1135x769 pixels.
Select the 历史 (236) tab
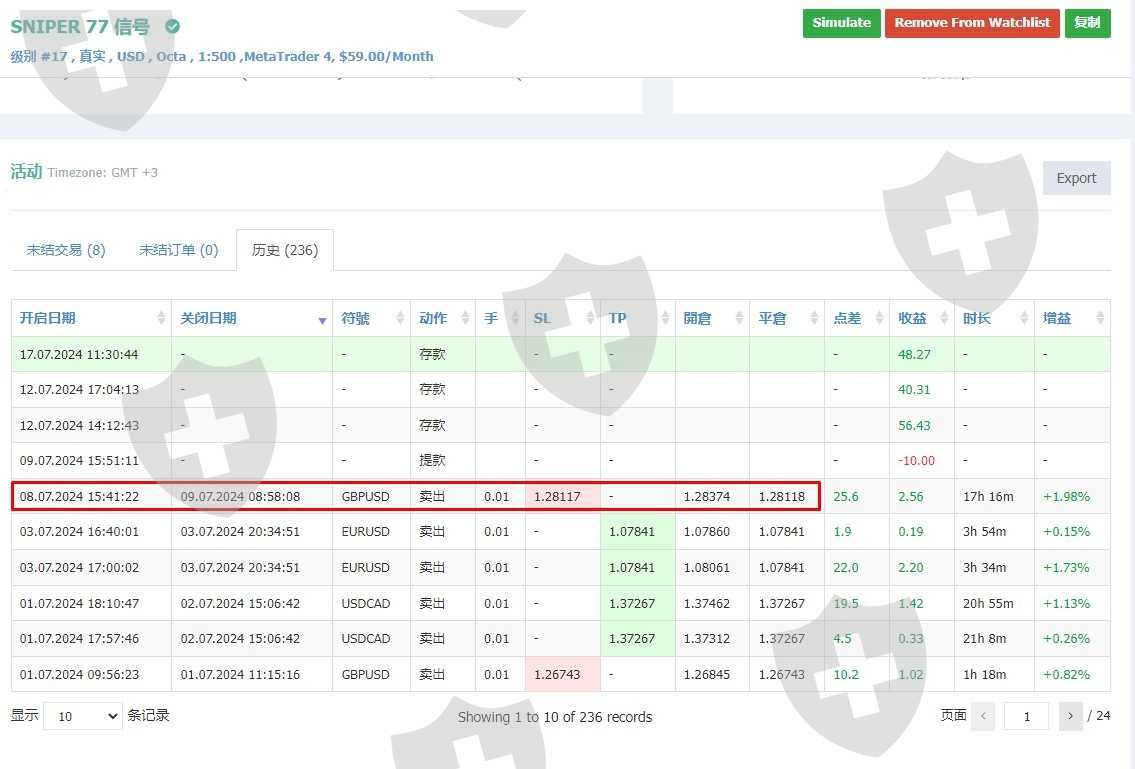[x=285, y=250]
